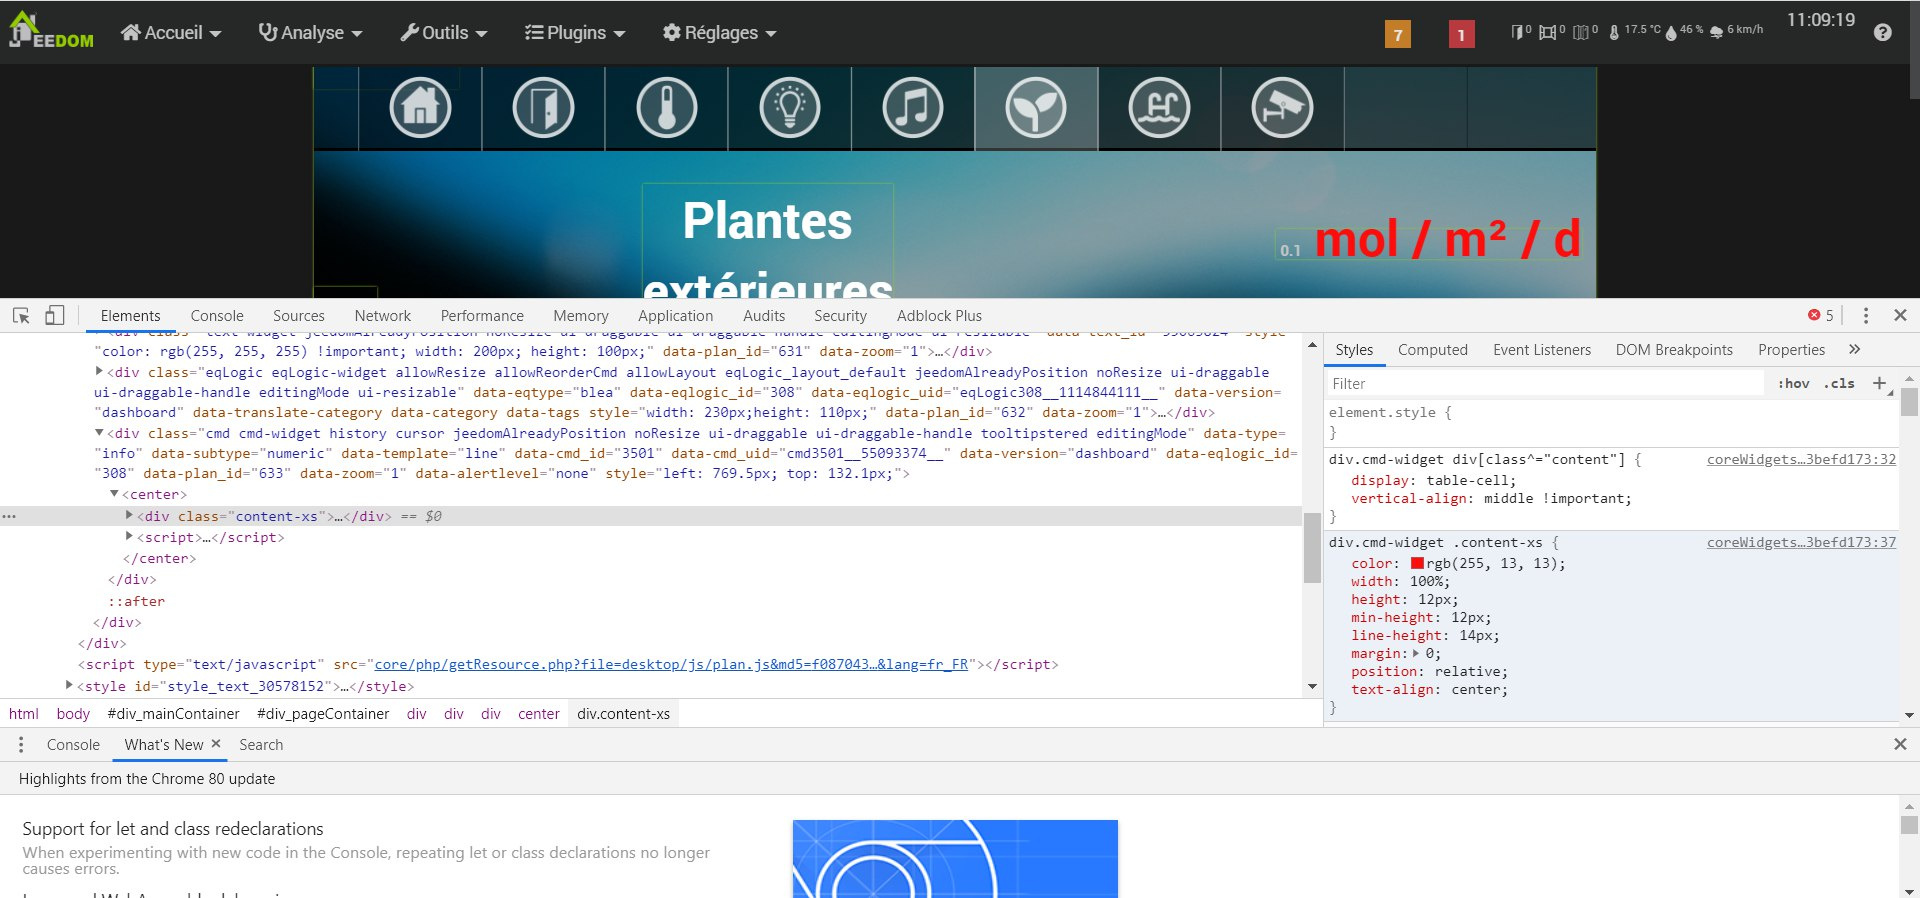Click the shutter summary icon in header
This screenshot has height=898, width=1920.
1580,32
